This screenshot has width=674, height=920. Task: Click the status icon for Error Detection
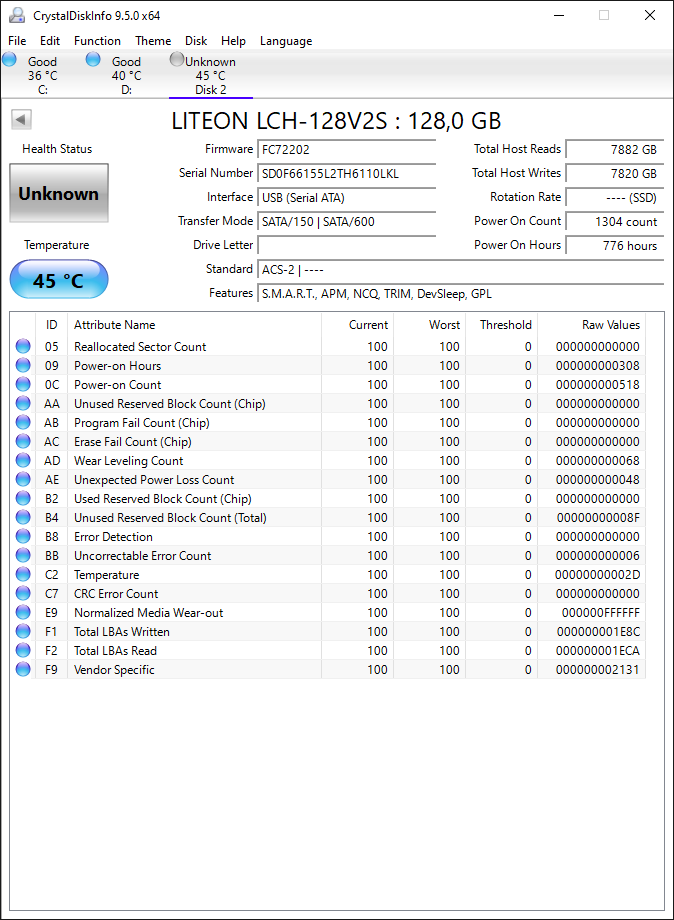coord(23,536)
